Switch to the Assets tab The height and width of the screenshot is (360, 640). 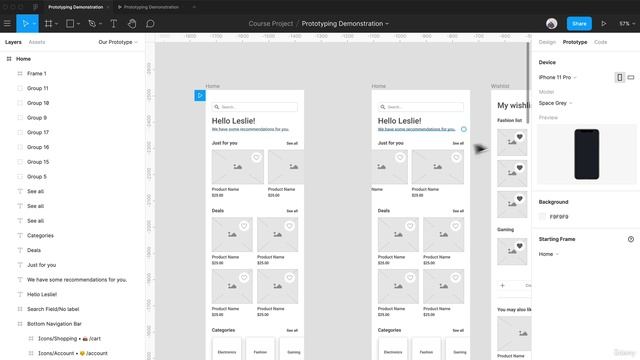(x=37, y=42)
